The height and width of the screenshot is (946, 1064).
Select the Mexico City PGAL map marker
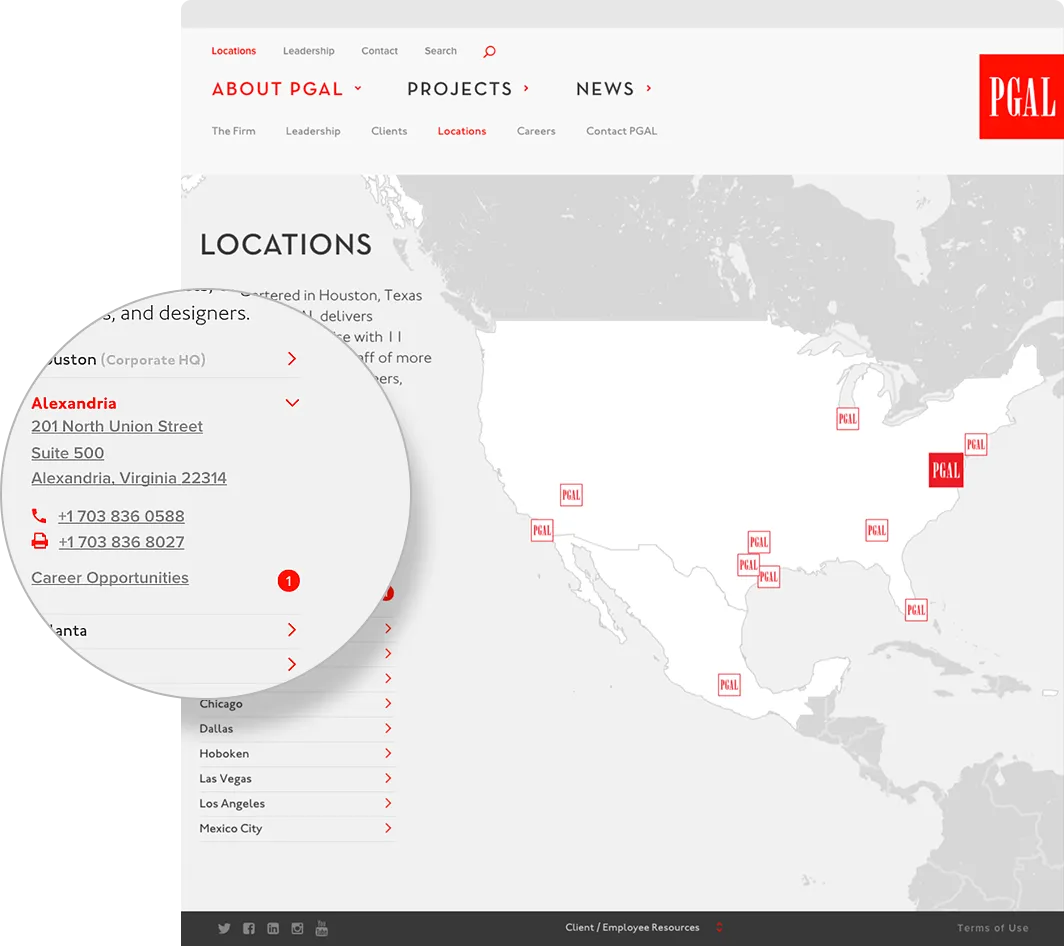(729, 685)
